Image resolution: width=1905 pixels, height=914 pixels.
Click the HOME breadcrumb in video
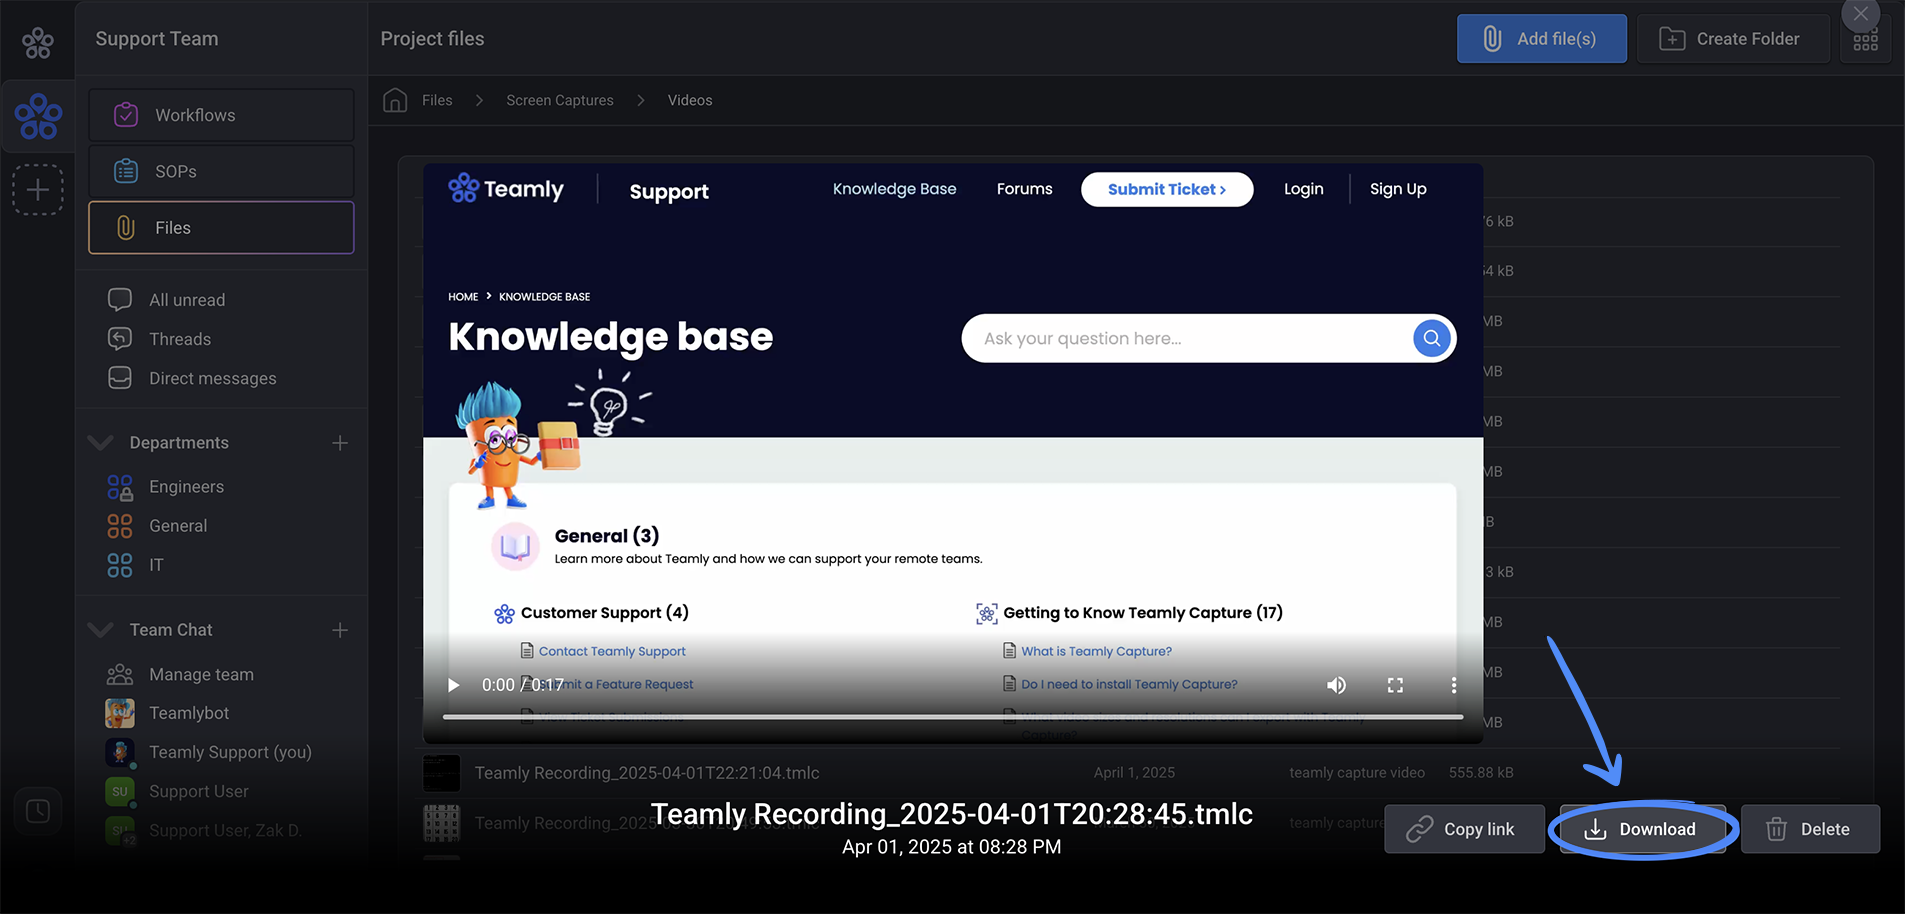pos(463,297)
